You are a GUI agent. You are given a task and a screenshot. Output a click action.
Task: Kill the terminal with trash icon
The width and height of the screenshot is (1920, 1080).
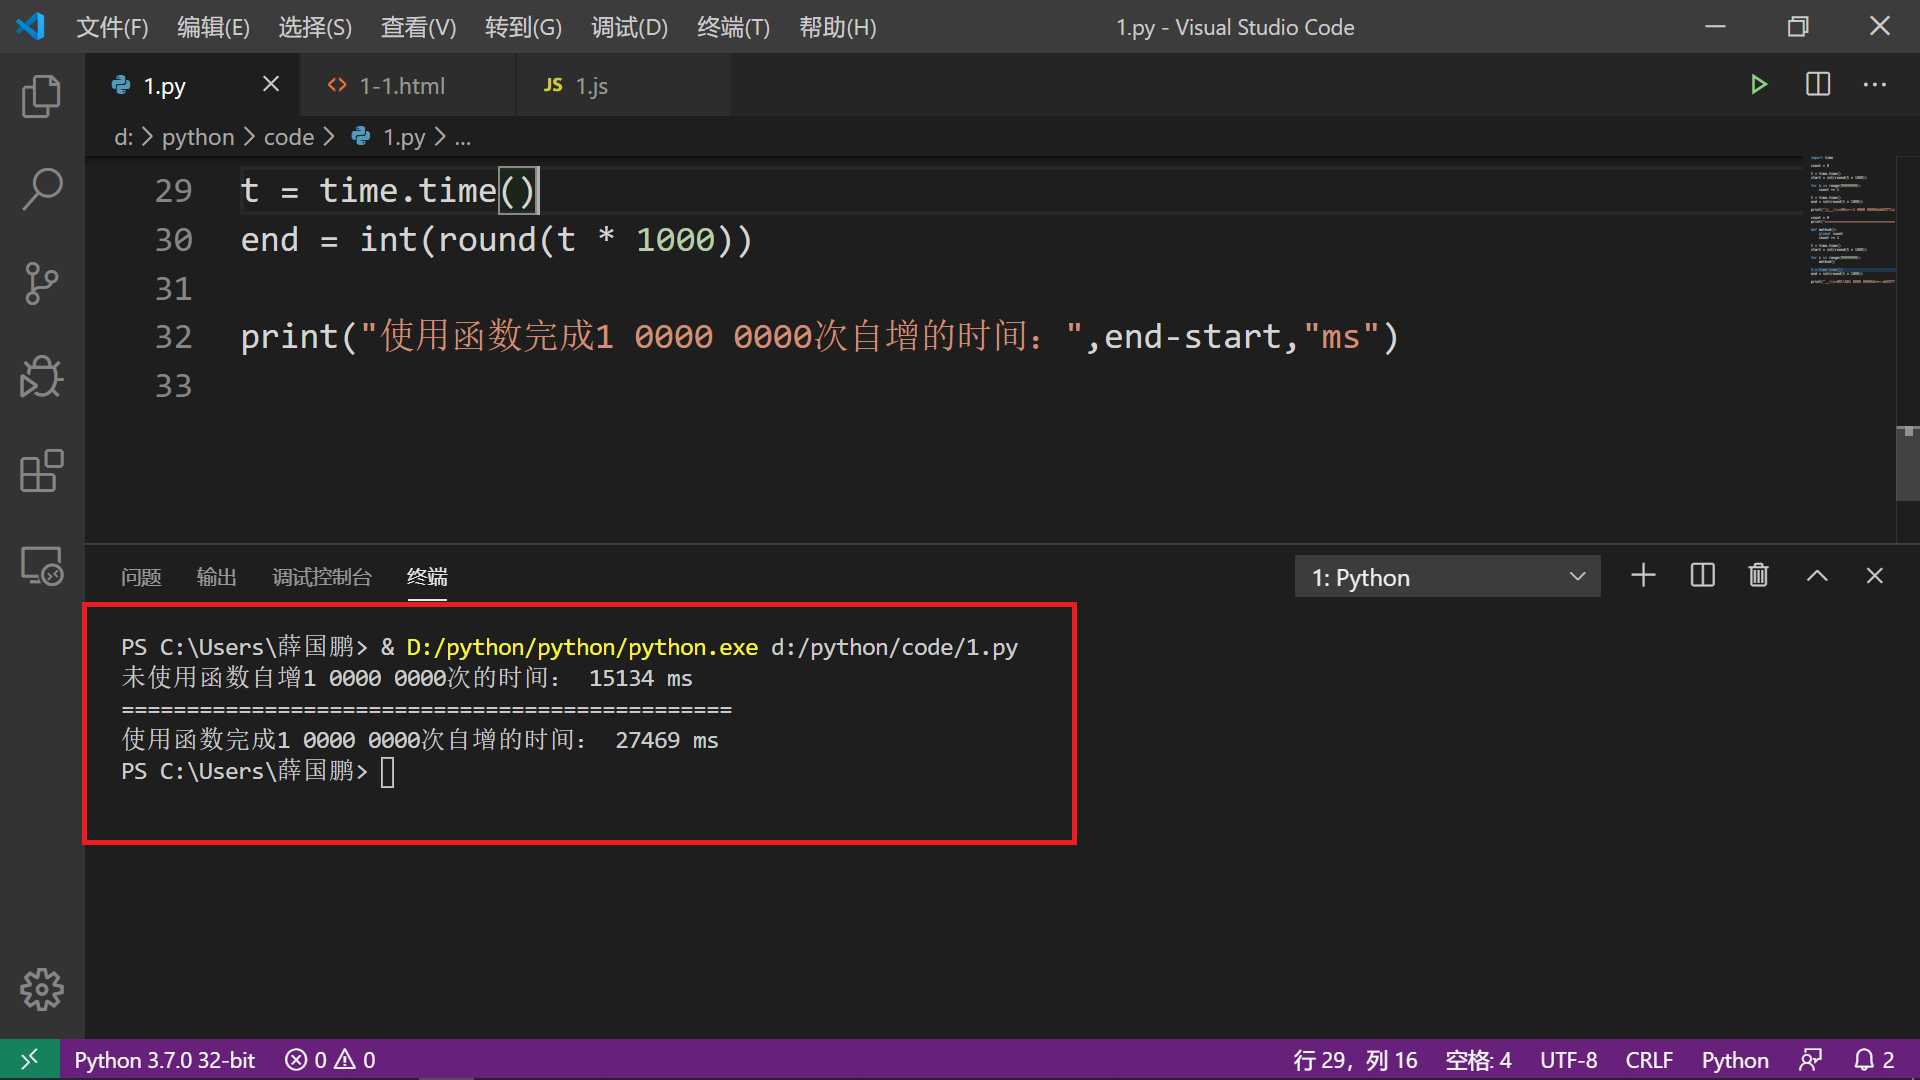point(1758,576)
